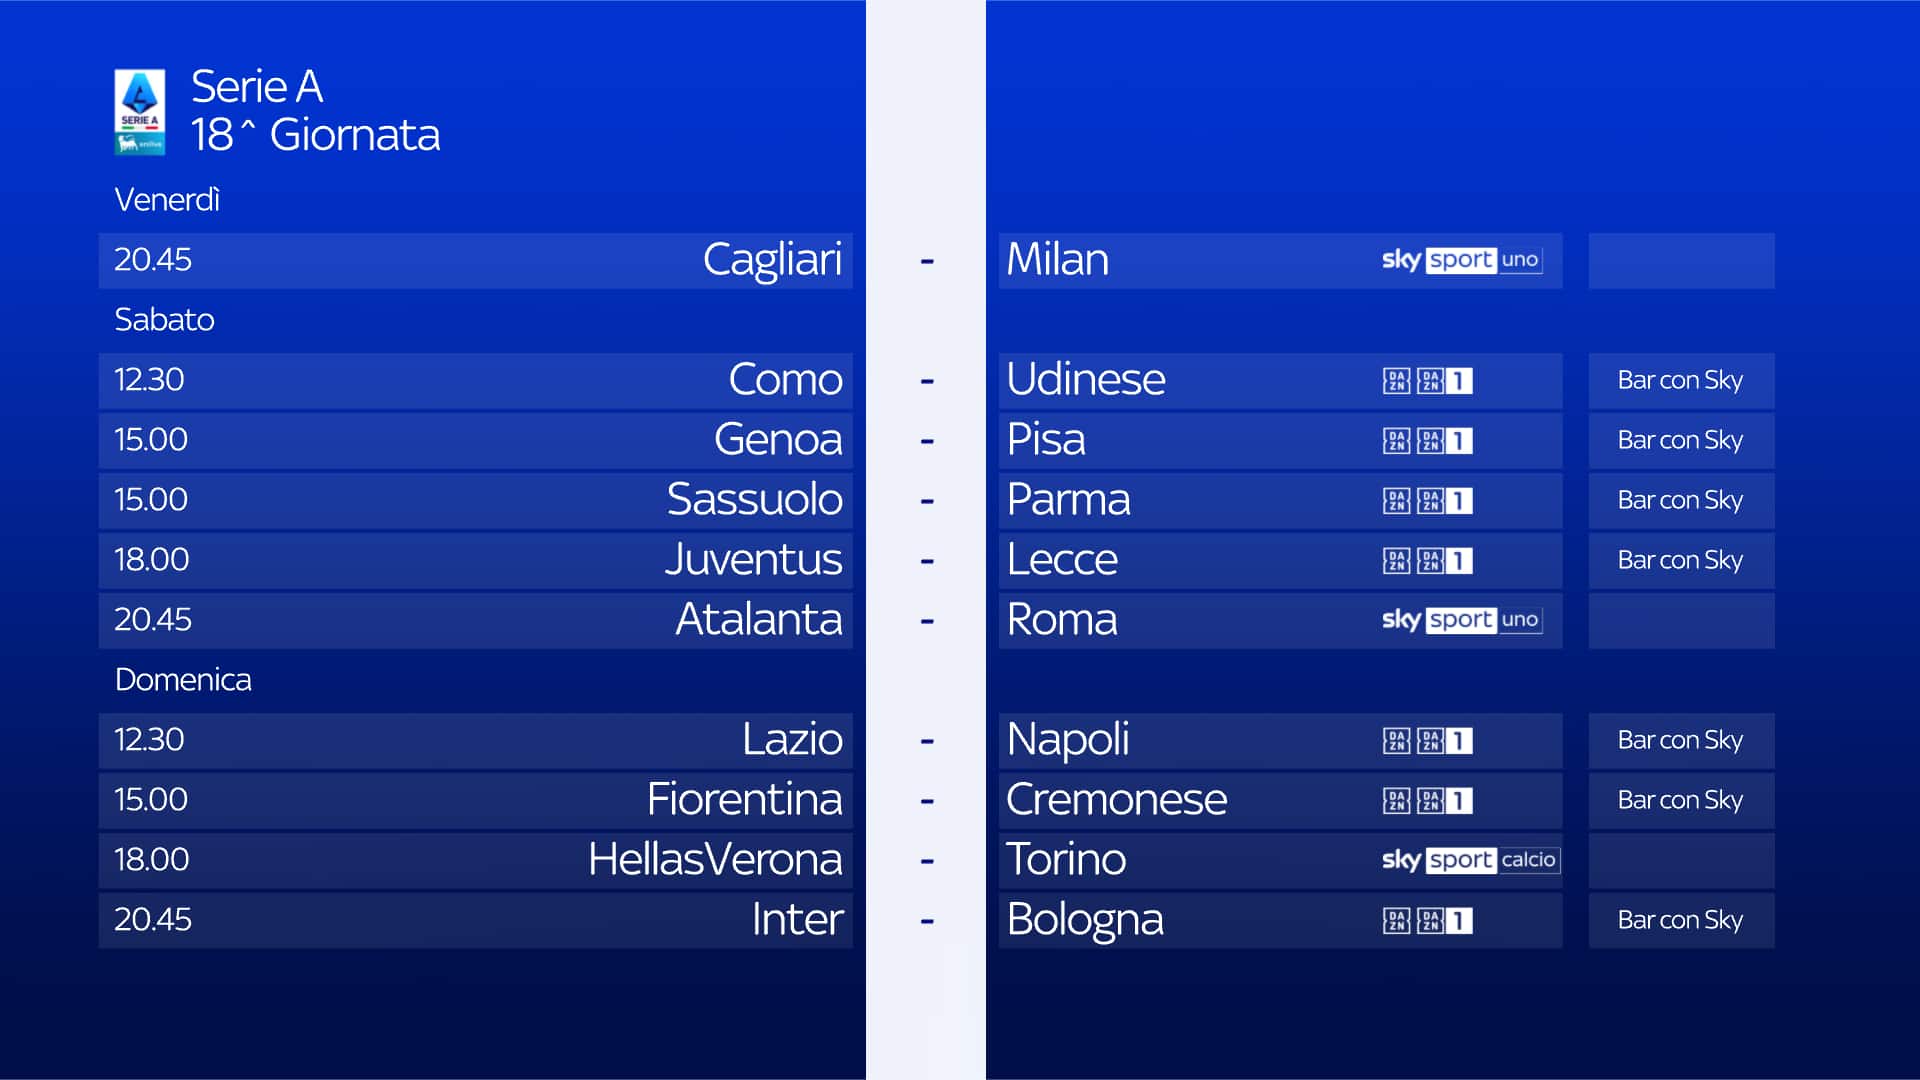Click the DAZN logo next to Udinese
1920x1080 pixels.
[1396, 381]
